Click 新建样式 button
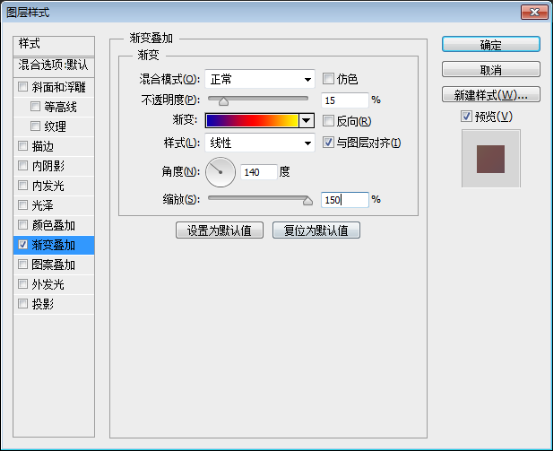The image size is (554, 452). pyautogui.click(x=491, y=94)
